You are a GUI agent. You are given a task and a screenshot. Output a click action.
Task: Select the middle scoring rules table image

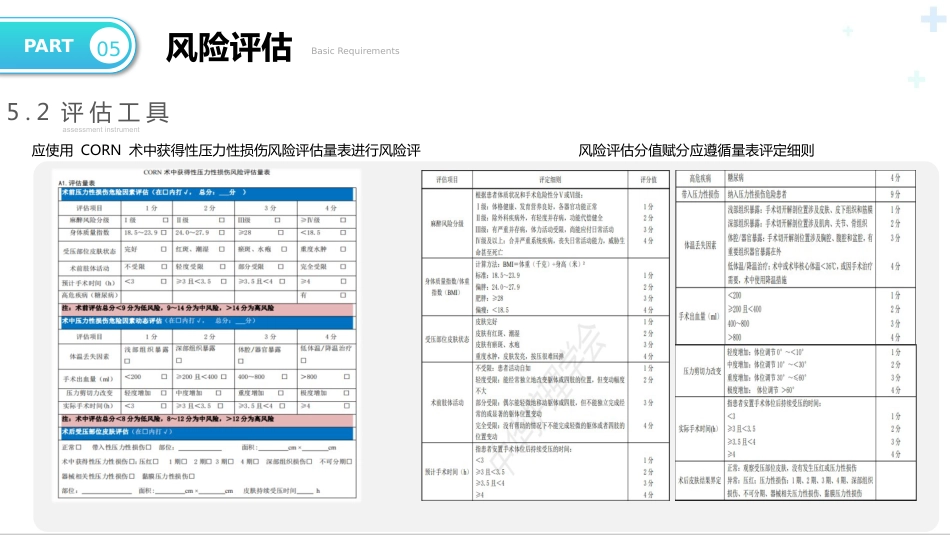click(x=545, y=336)
